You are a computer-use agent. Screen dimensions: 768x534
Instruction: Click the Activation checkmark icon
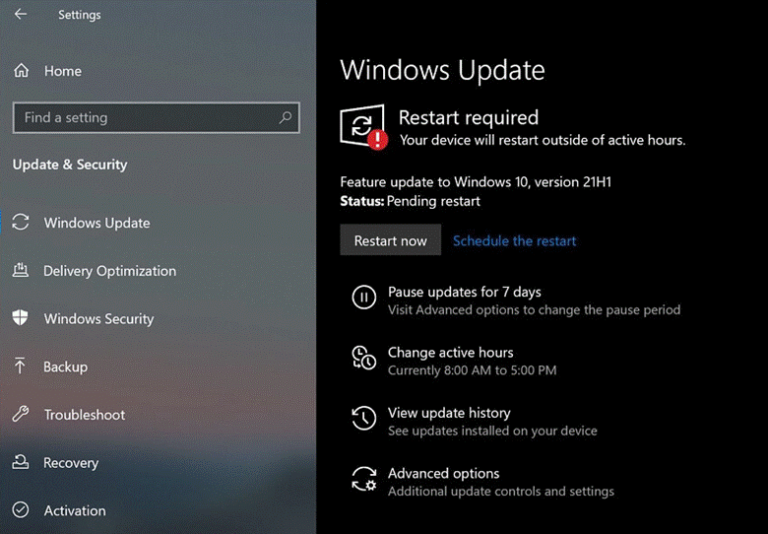tap(21, 510)
